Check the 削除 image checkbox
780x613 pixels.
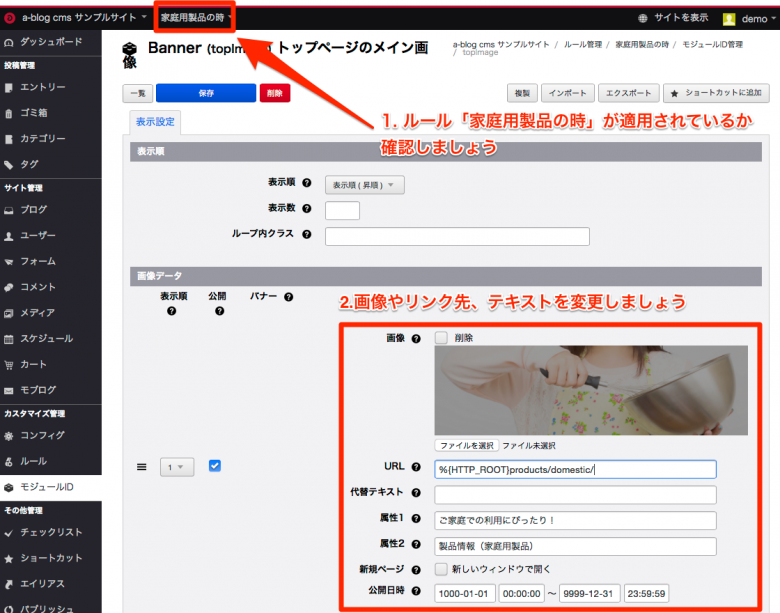click(441, 338)
